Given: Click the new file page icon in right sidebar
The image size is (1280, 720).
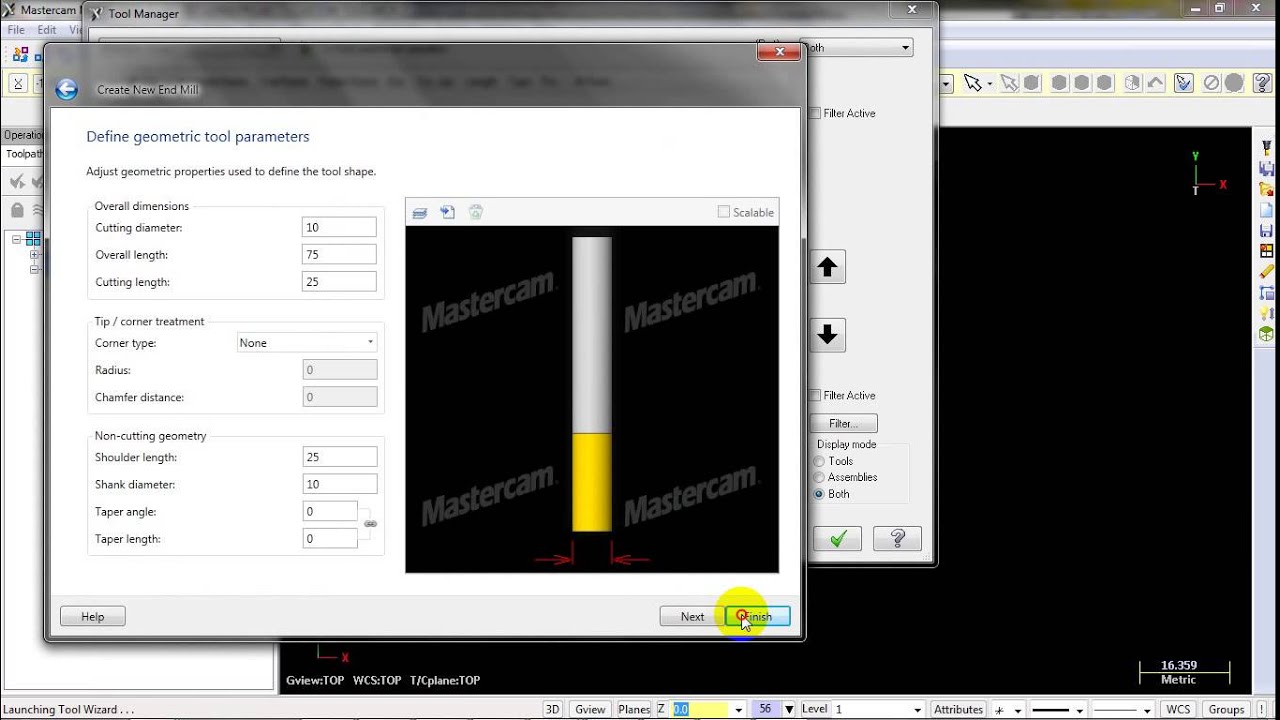Looking at the screenshot, I should [x=1267, y=211].
